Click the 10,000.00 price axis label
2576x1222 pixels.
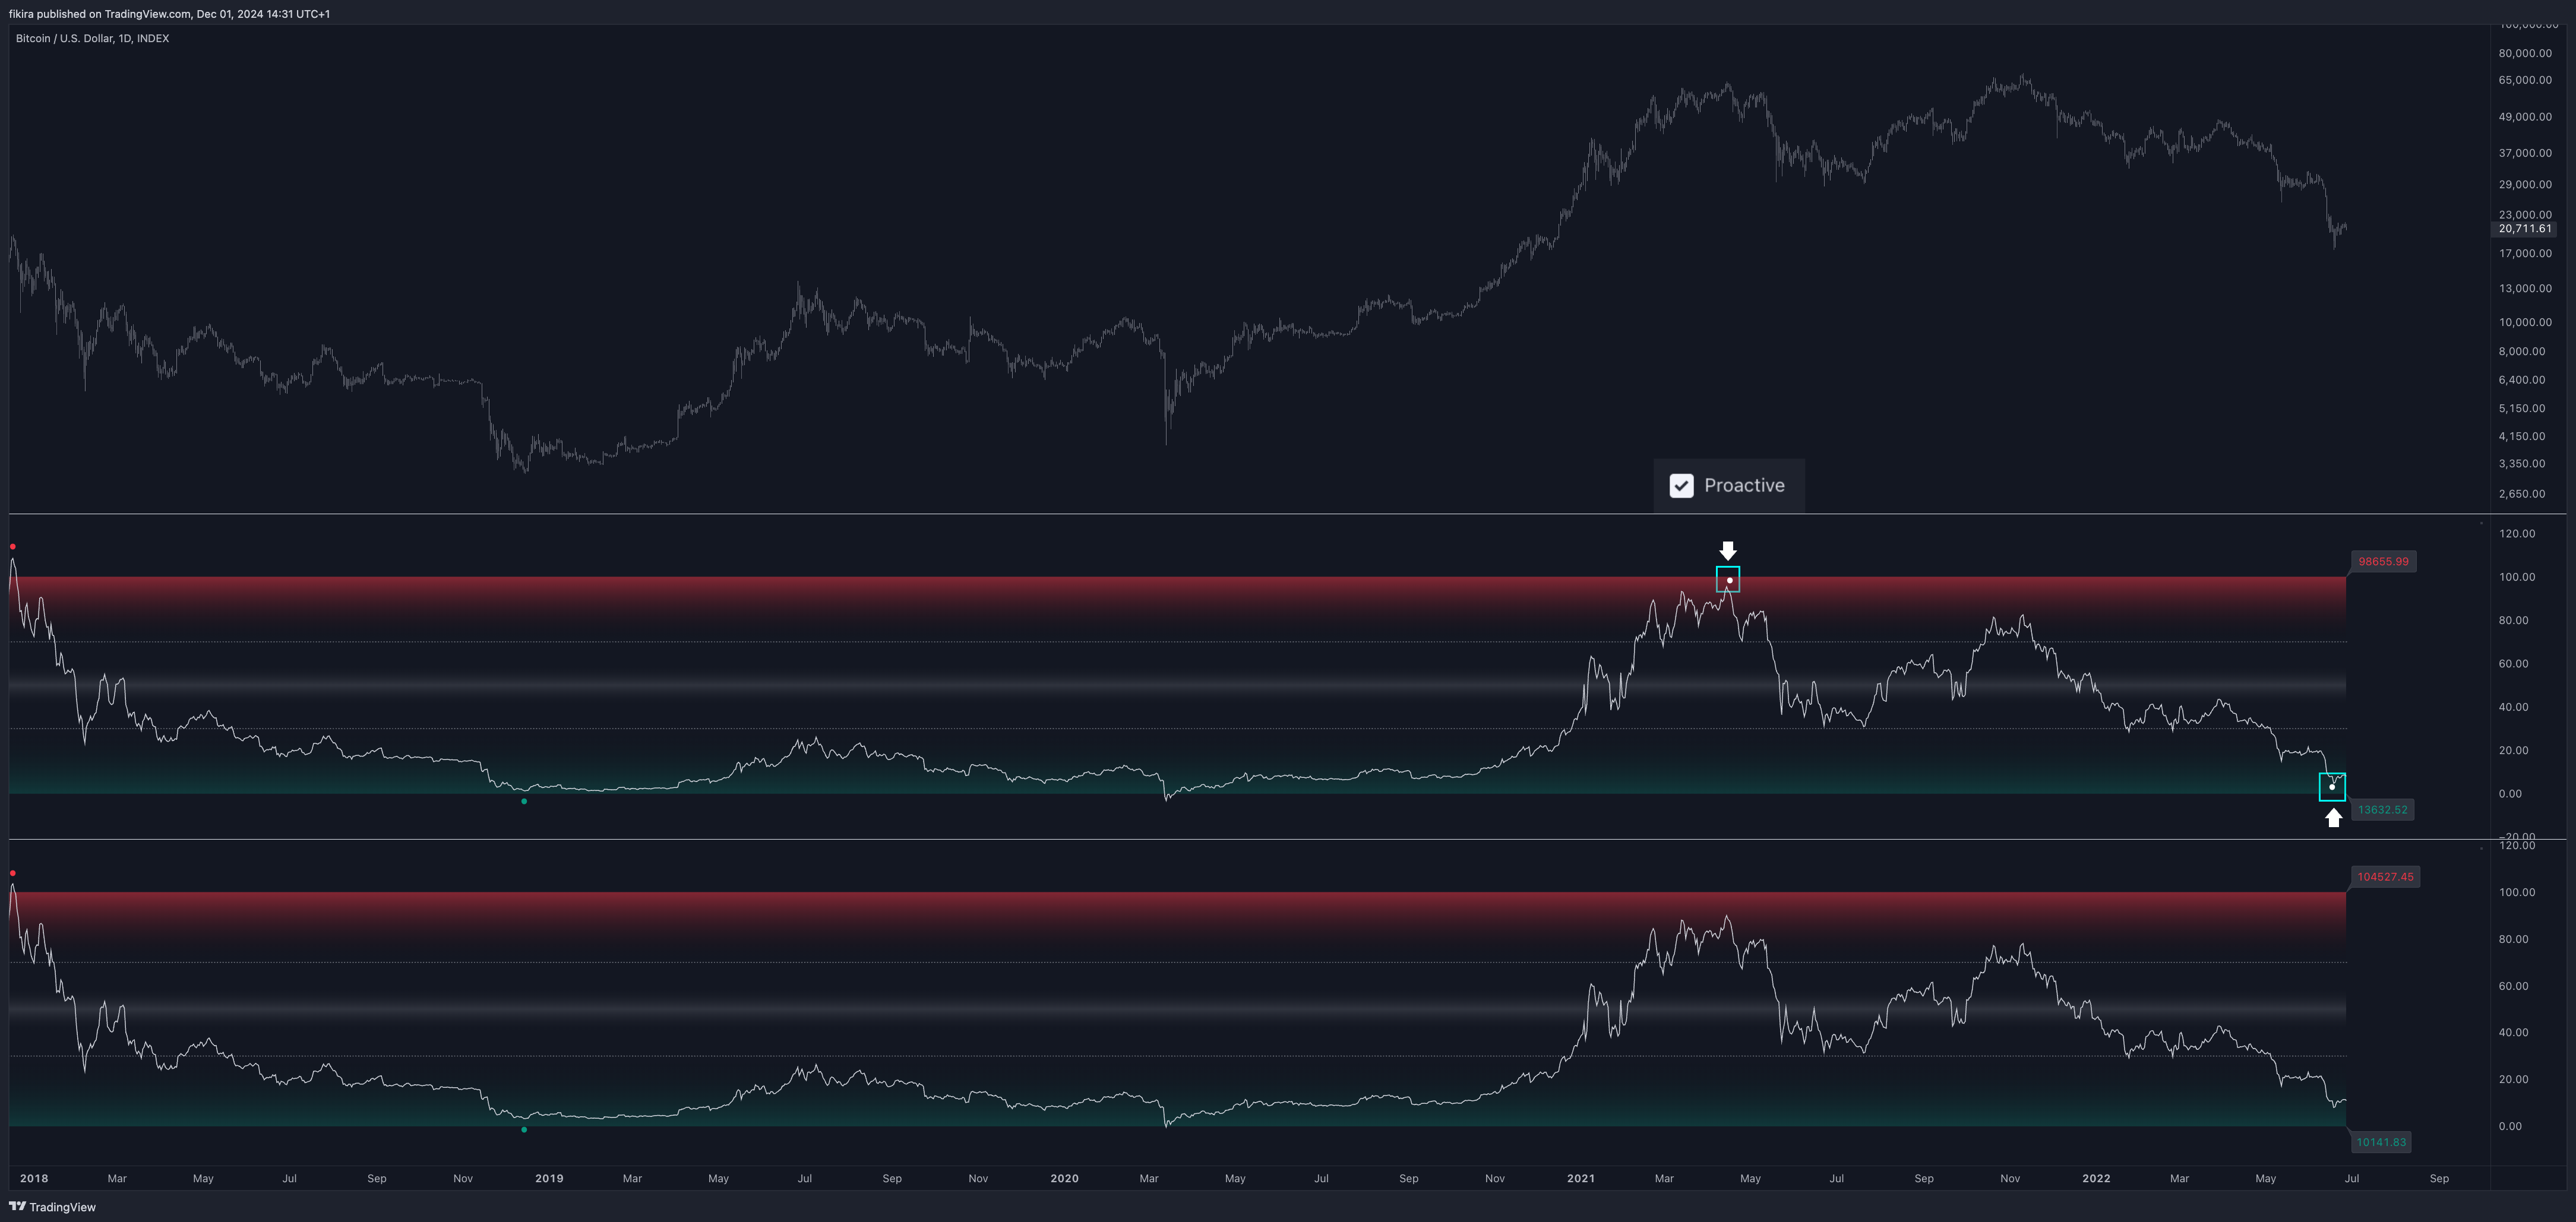point(2525,322)
